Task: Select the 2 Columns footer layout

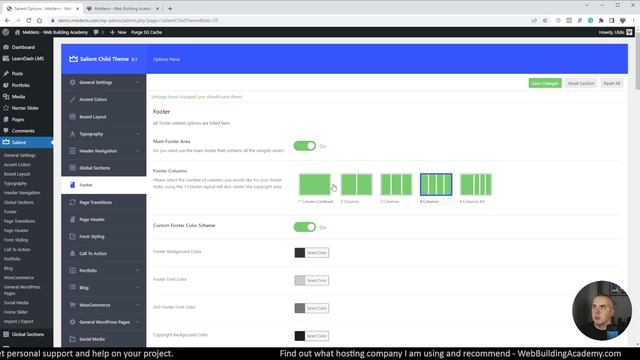Action: [356, 184]
